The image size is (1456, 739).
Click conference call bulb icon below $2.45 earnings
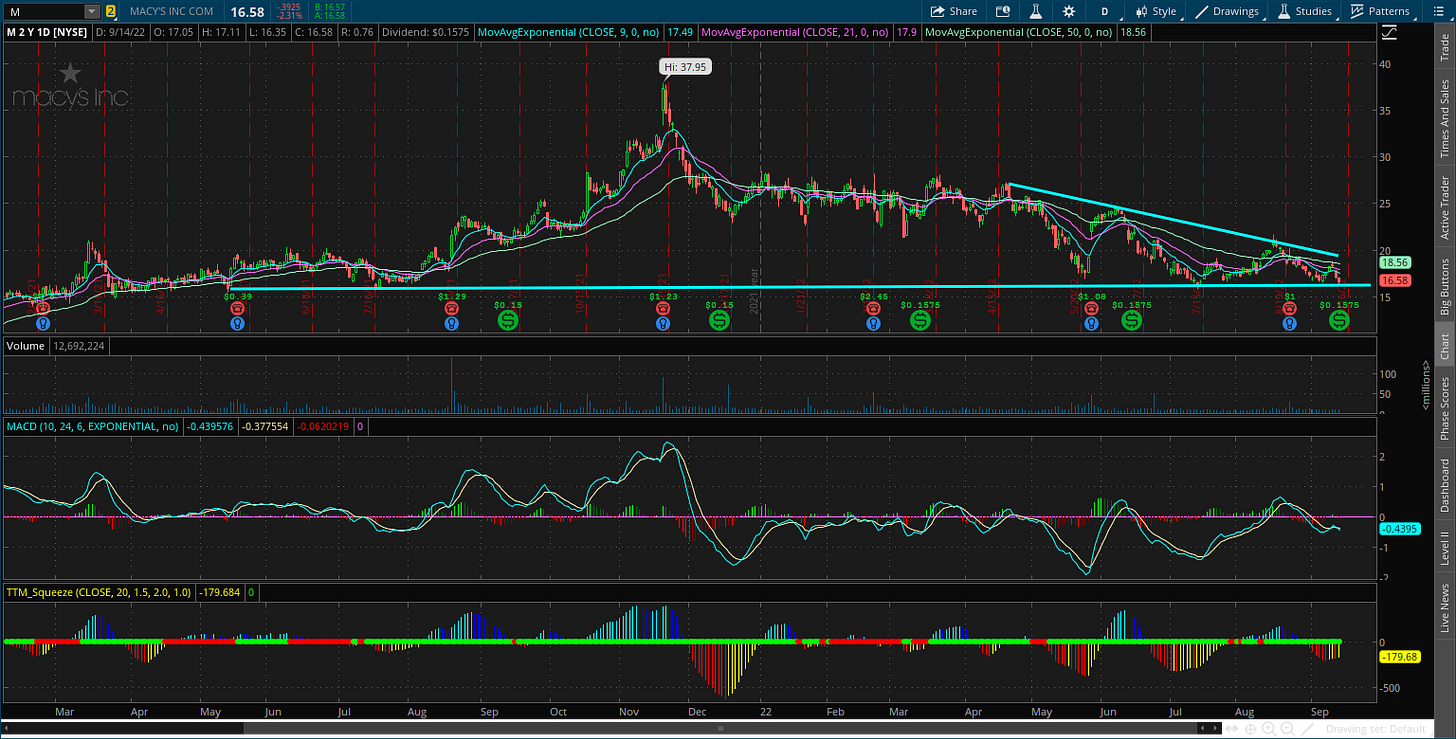tap(873, 323)
